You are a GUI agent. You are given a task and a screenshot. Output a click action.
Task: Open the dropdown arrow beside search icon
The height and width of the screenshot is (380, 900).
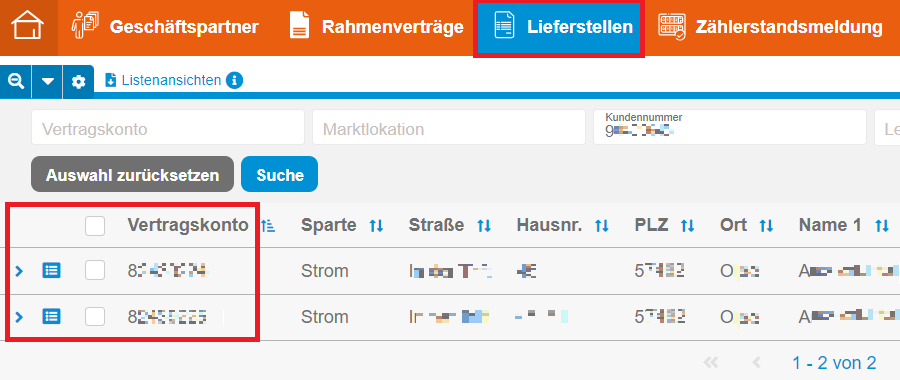tap(48, 82)
